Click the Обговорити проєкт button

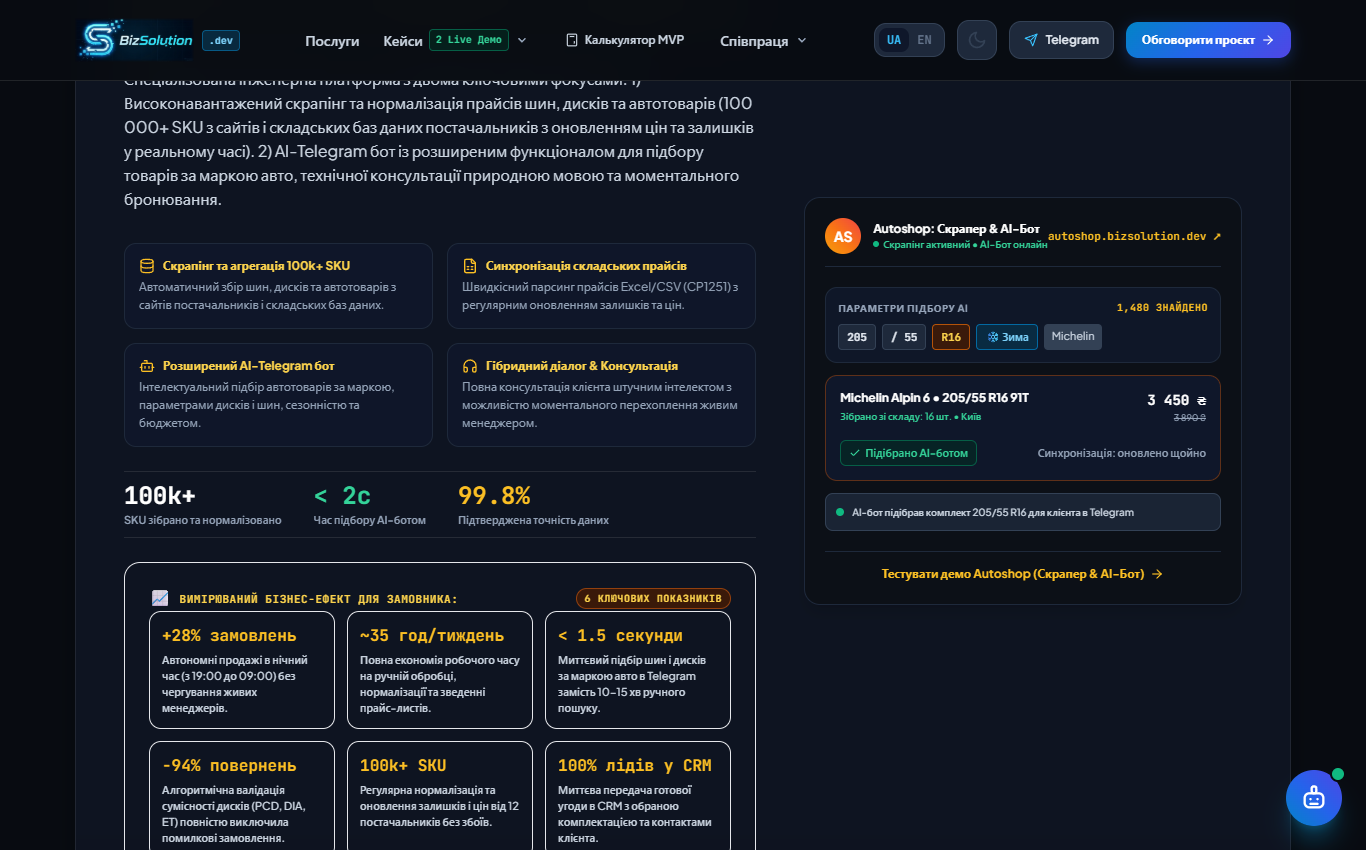(1208, 40)
